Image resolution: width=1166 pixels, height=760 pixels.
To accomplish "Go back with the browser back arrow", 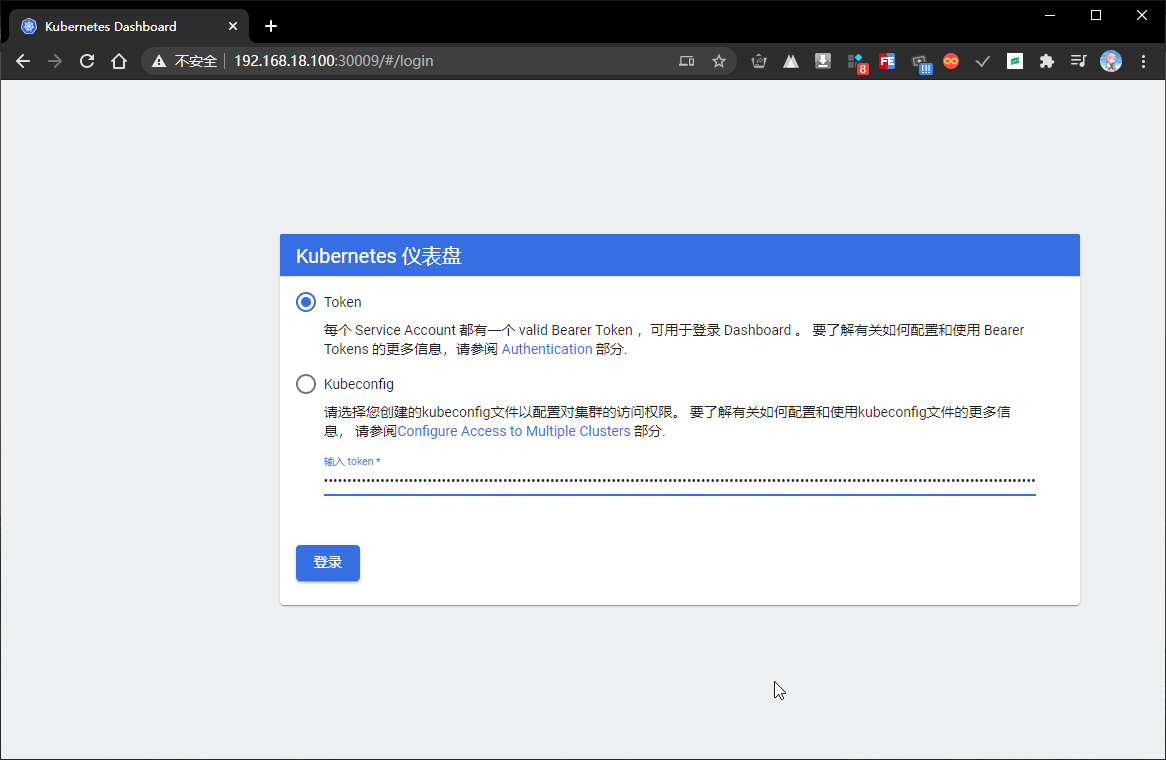I will (x=23, y=61).
